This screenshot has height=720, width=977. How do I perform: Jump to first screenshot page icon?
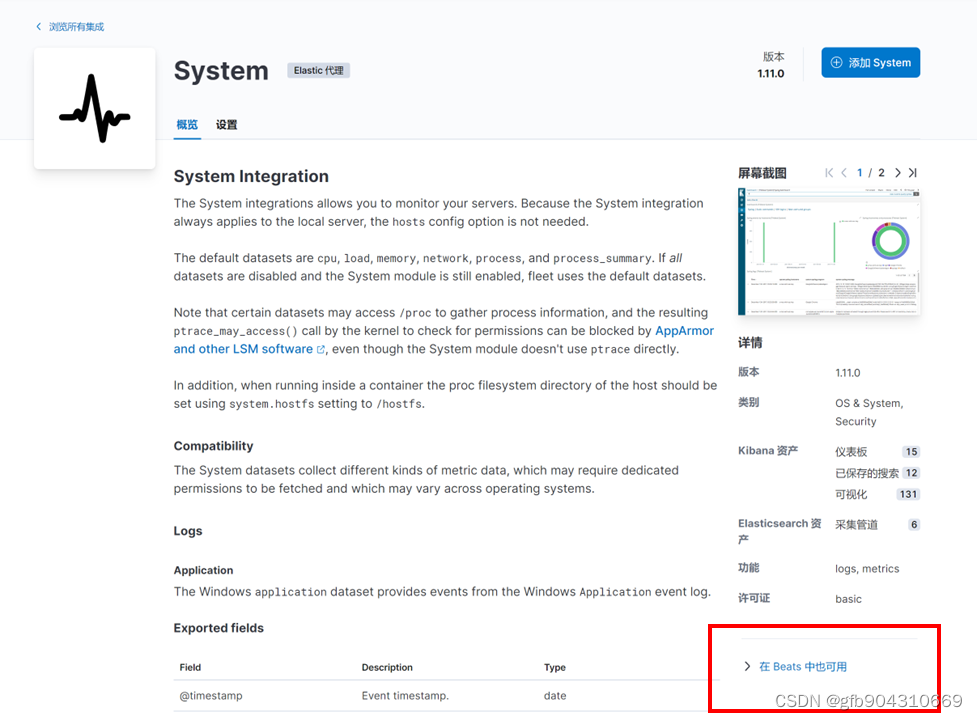click(x=829, y=173)
